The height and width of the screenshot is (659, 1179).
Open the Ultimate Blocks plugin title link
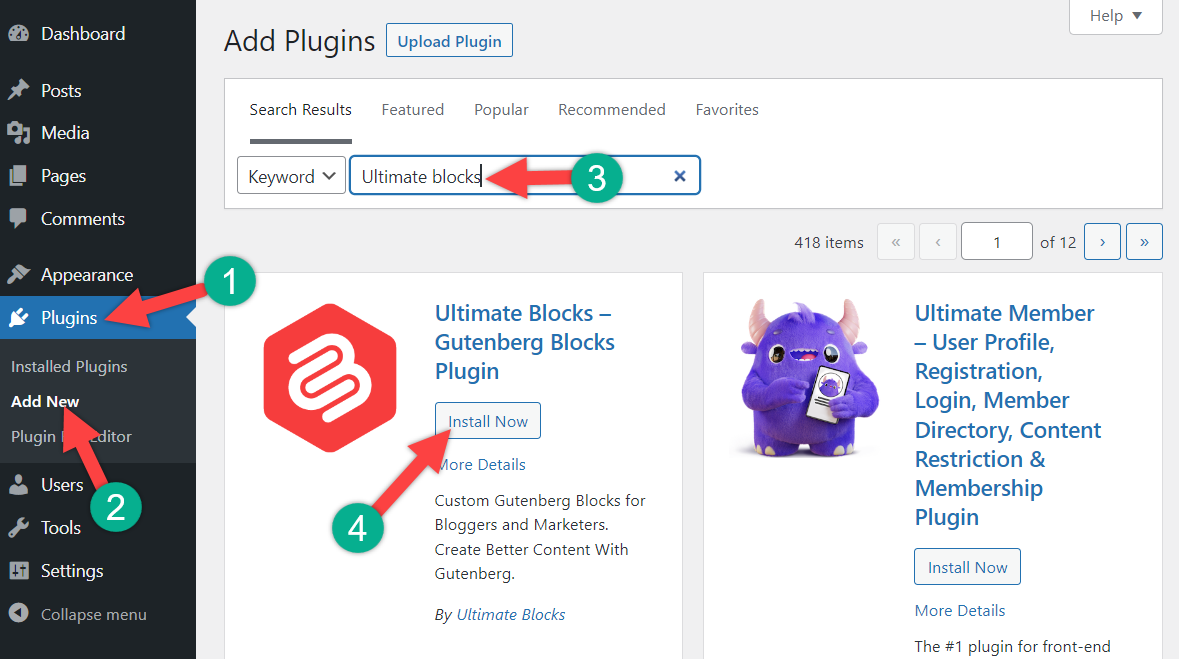click(x=525, y=342)
